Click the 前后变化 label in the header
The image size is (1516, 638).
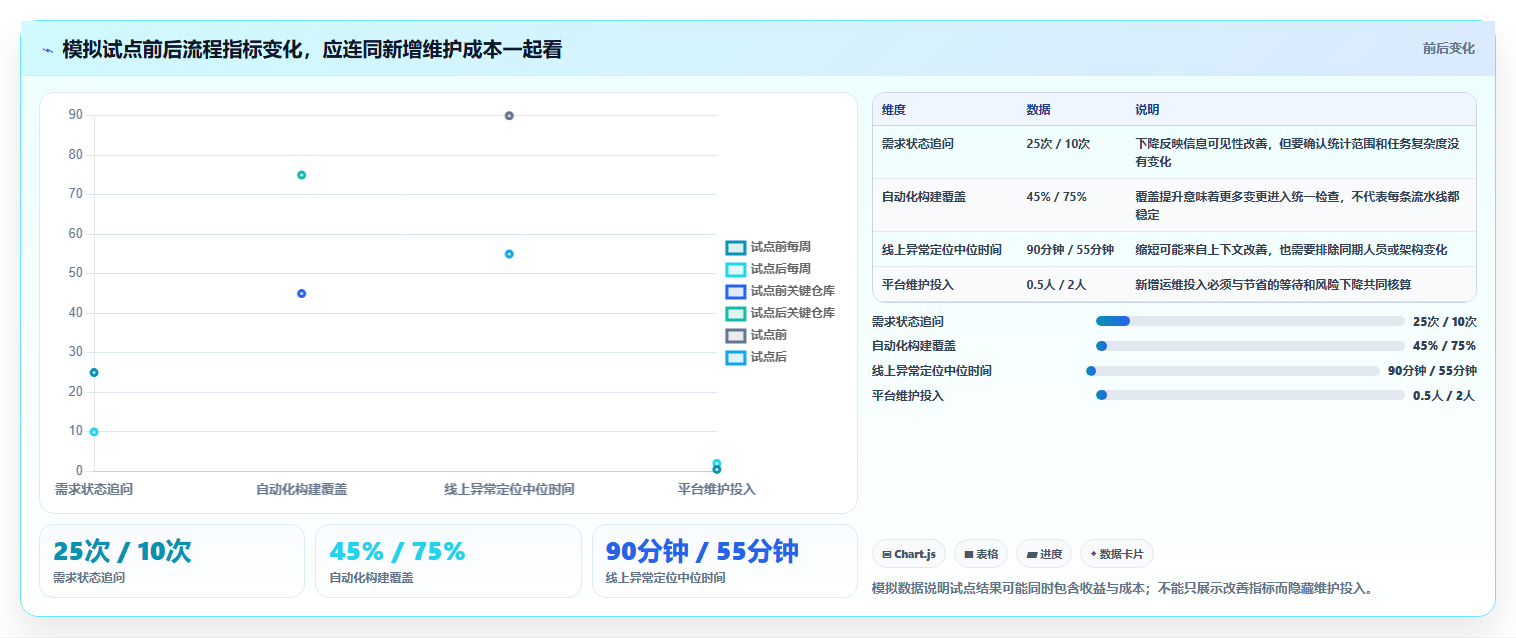pyautogui.click(x=1448, y=48)
